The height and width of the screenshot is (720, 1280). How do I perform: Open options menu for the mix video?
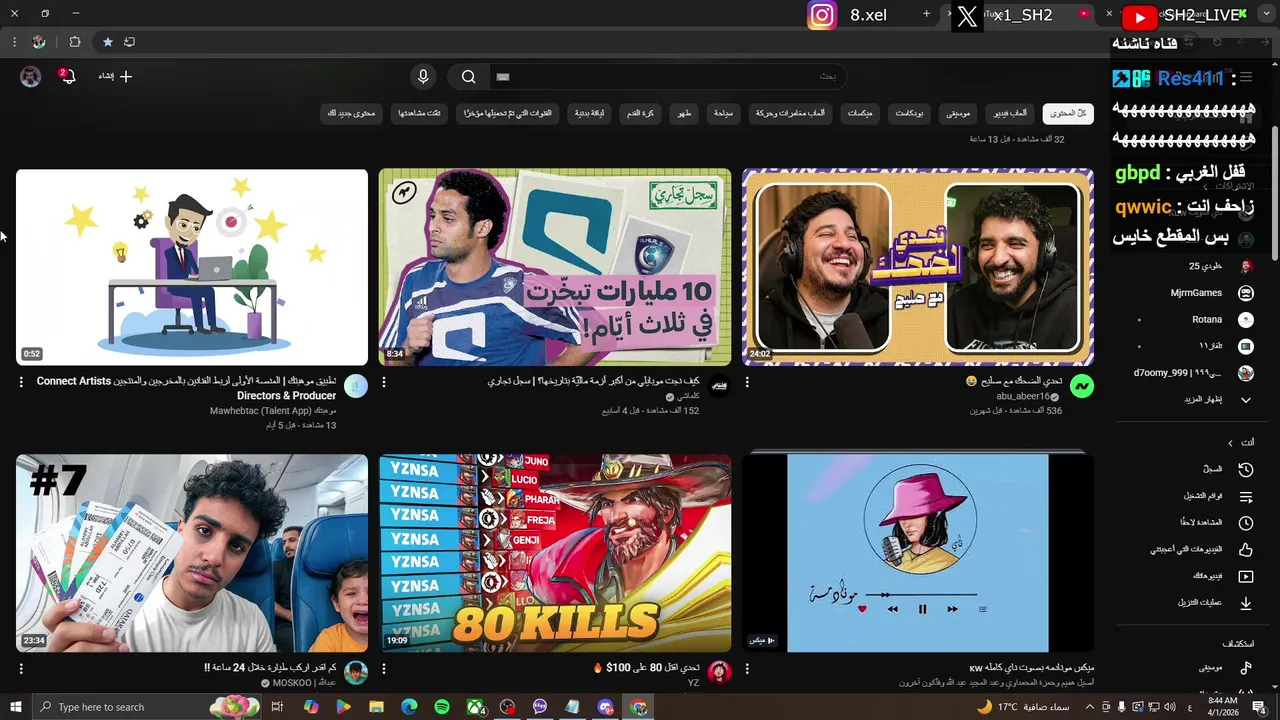coord(747,668)
